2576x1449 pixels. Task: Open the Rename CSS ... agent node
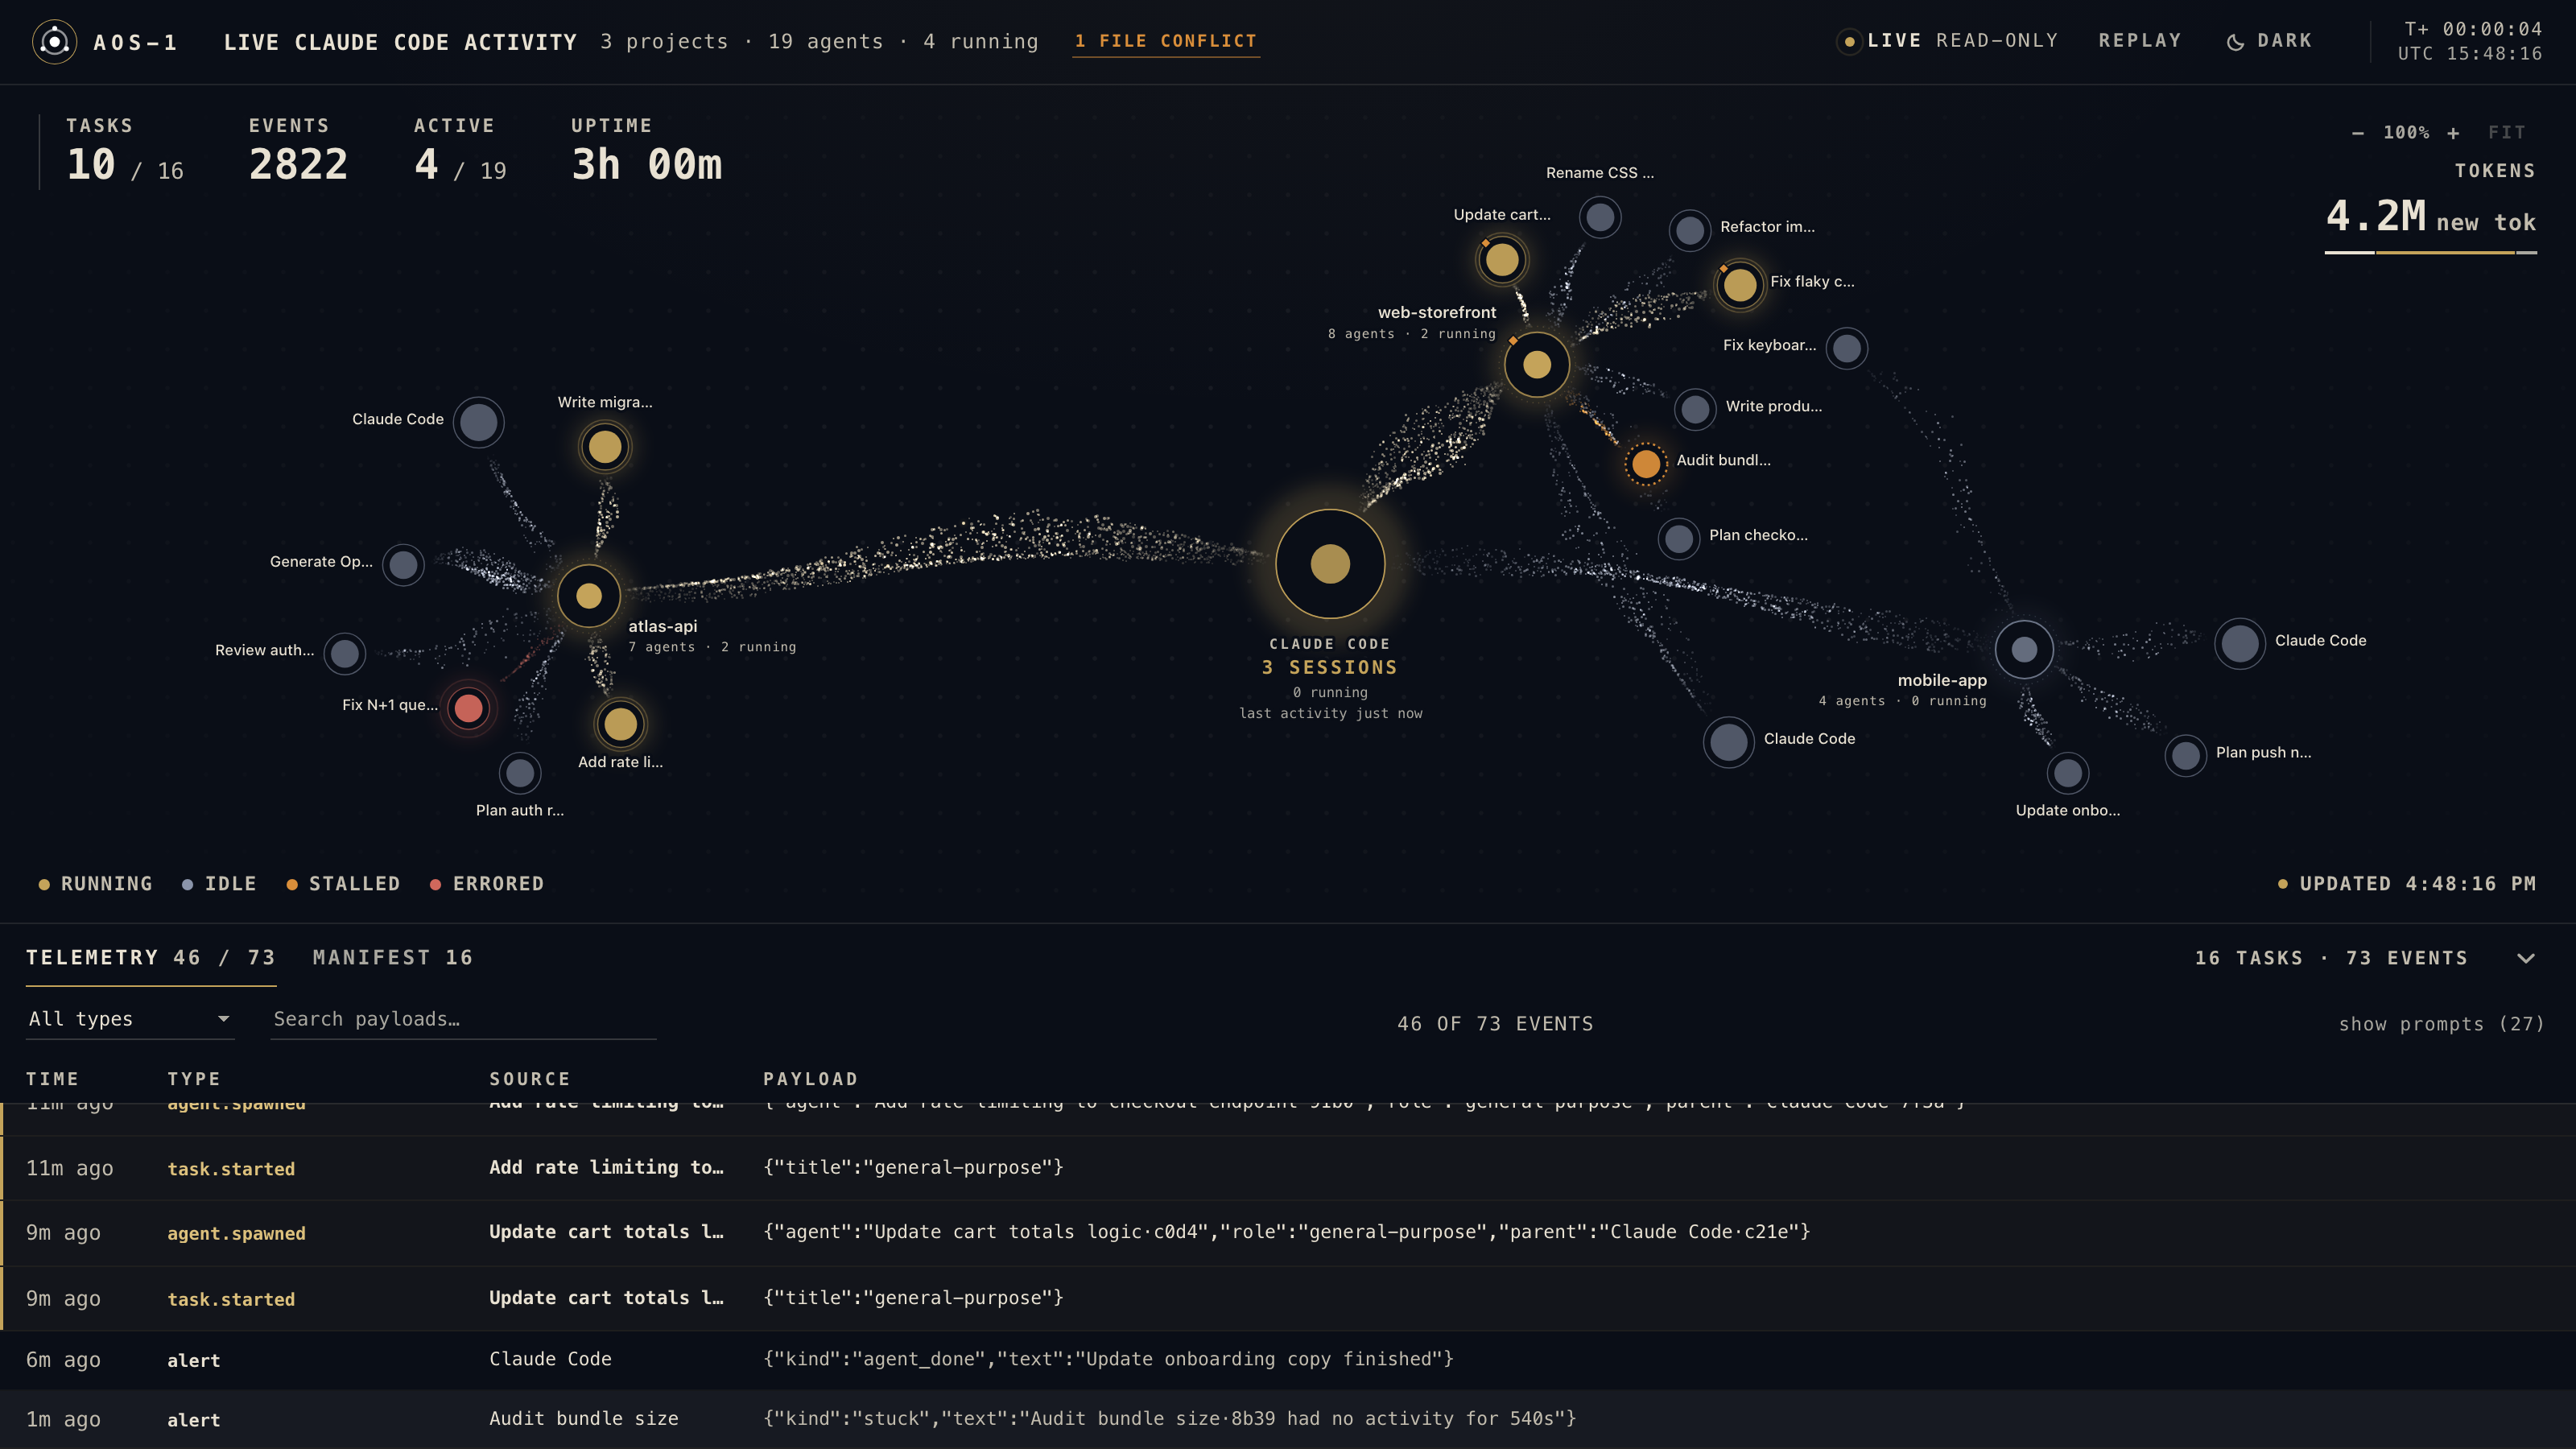coord(1600,217)
